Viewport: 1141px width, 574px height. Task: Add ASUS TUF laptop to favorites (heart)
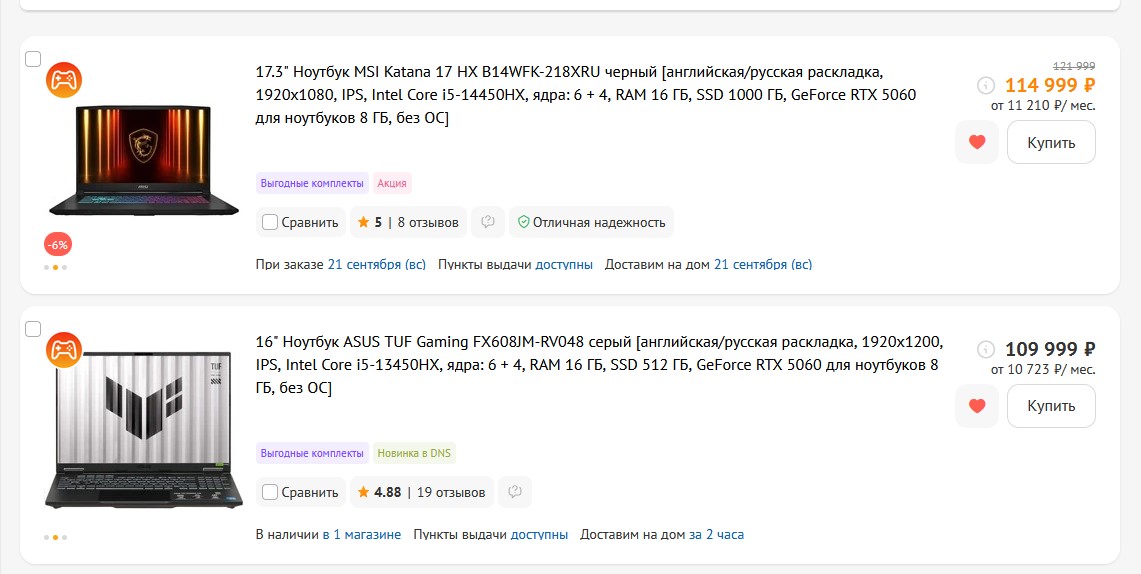[x=977, y=406]
